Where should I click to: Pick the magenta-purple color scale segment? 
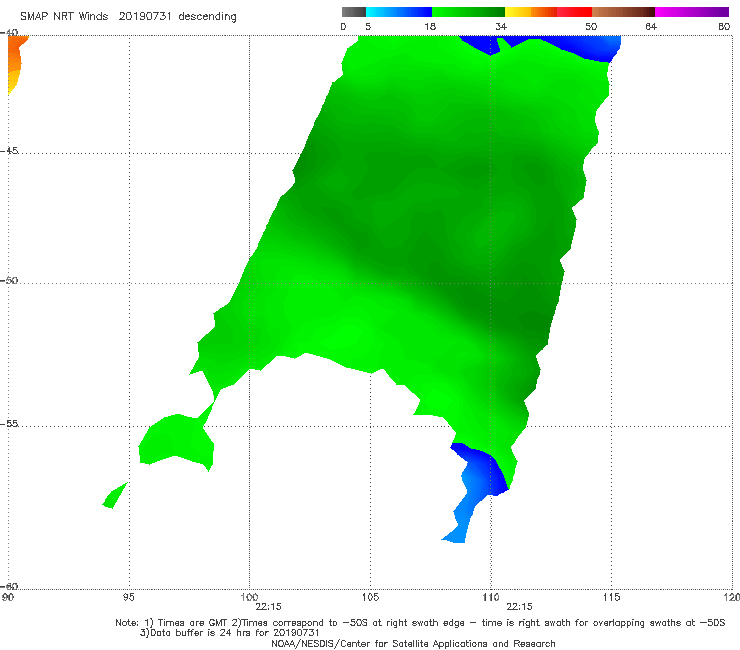692,12
